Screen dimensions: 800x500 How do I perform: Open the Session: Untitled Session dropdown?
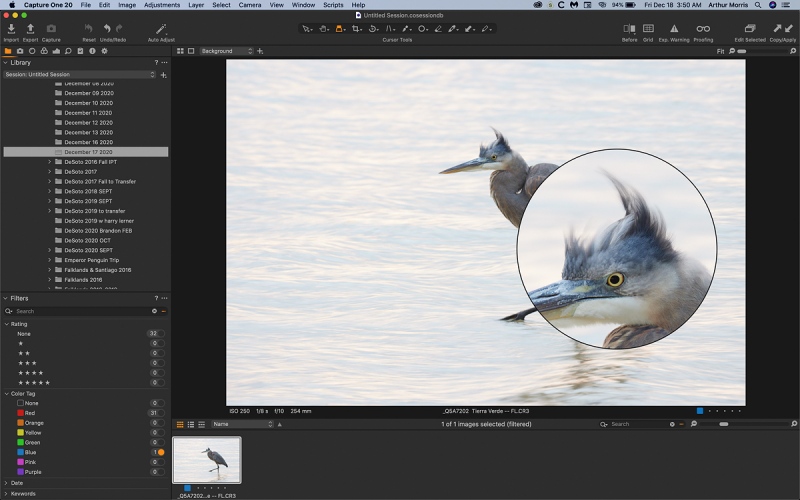click(79, 74)
